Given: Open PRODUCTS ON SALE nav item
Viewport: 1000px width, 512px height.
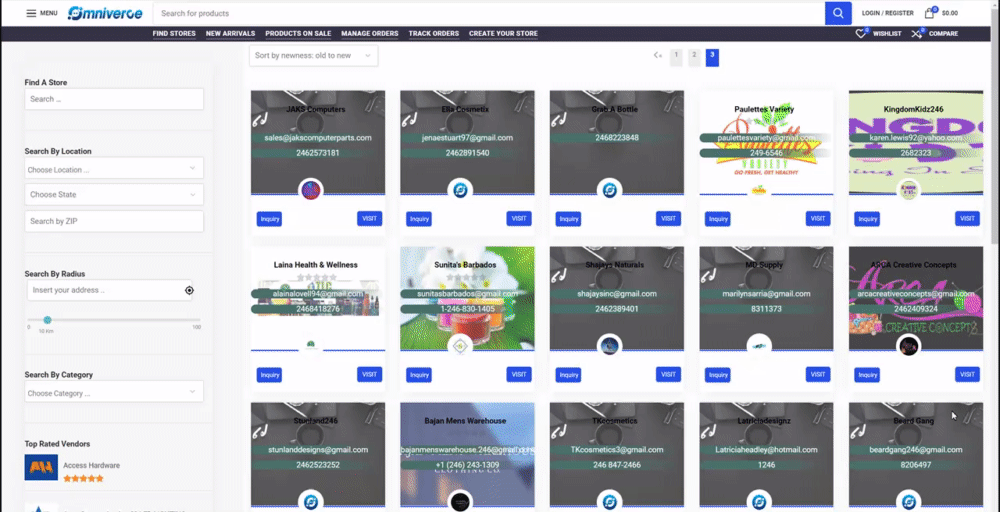Looking at the screenshot, I should pyautogui.click(x=298, y=34).
